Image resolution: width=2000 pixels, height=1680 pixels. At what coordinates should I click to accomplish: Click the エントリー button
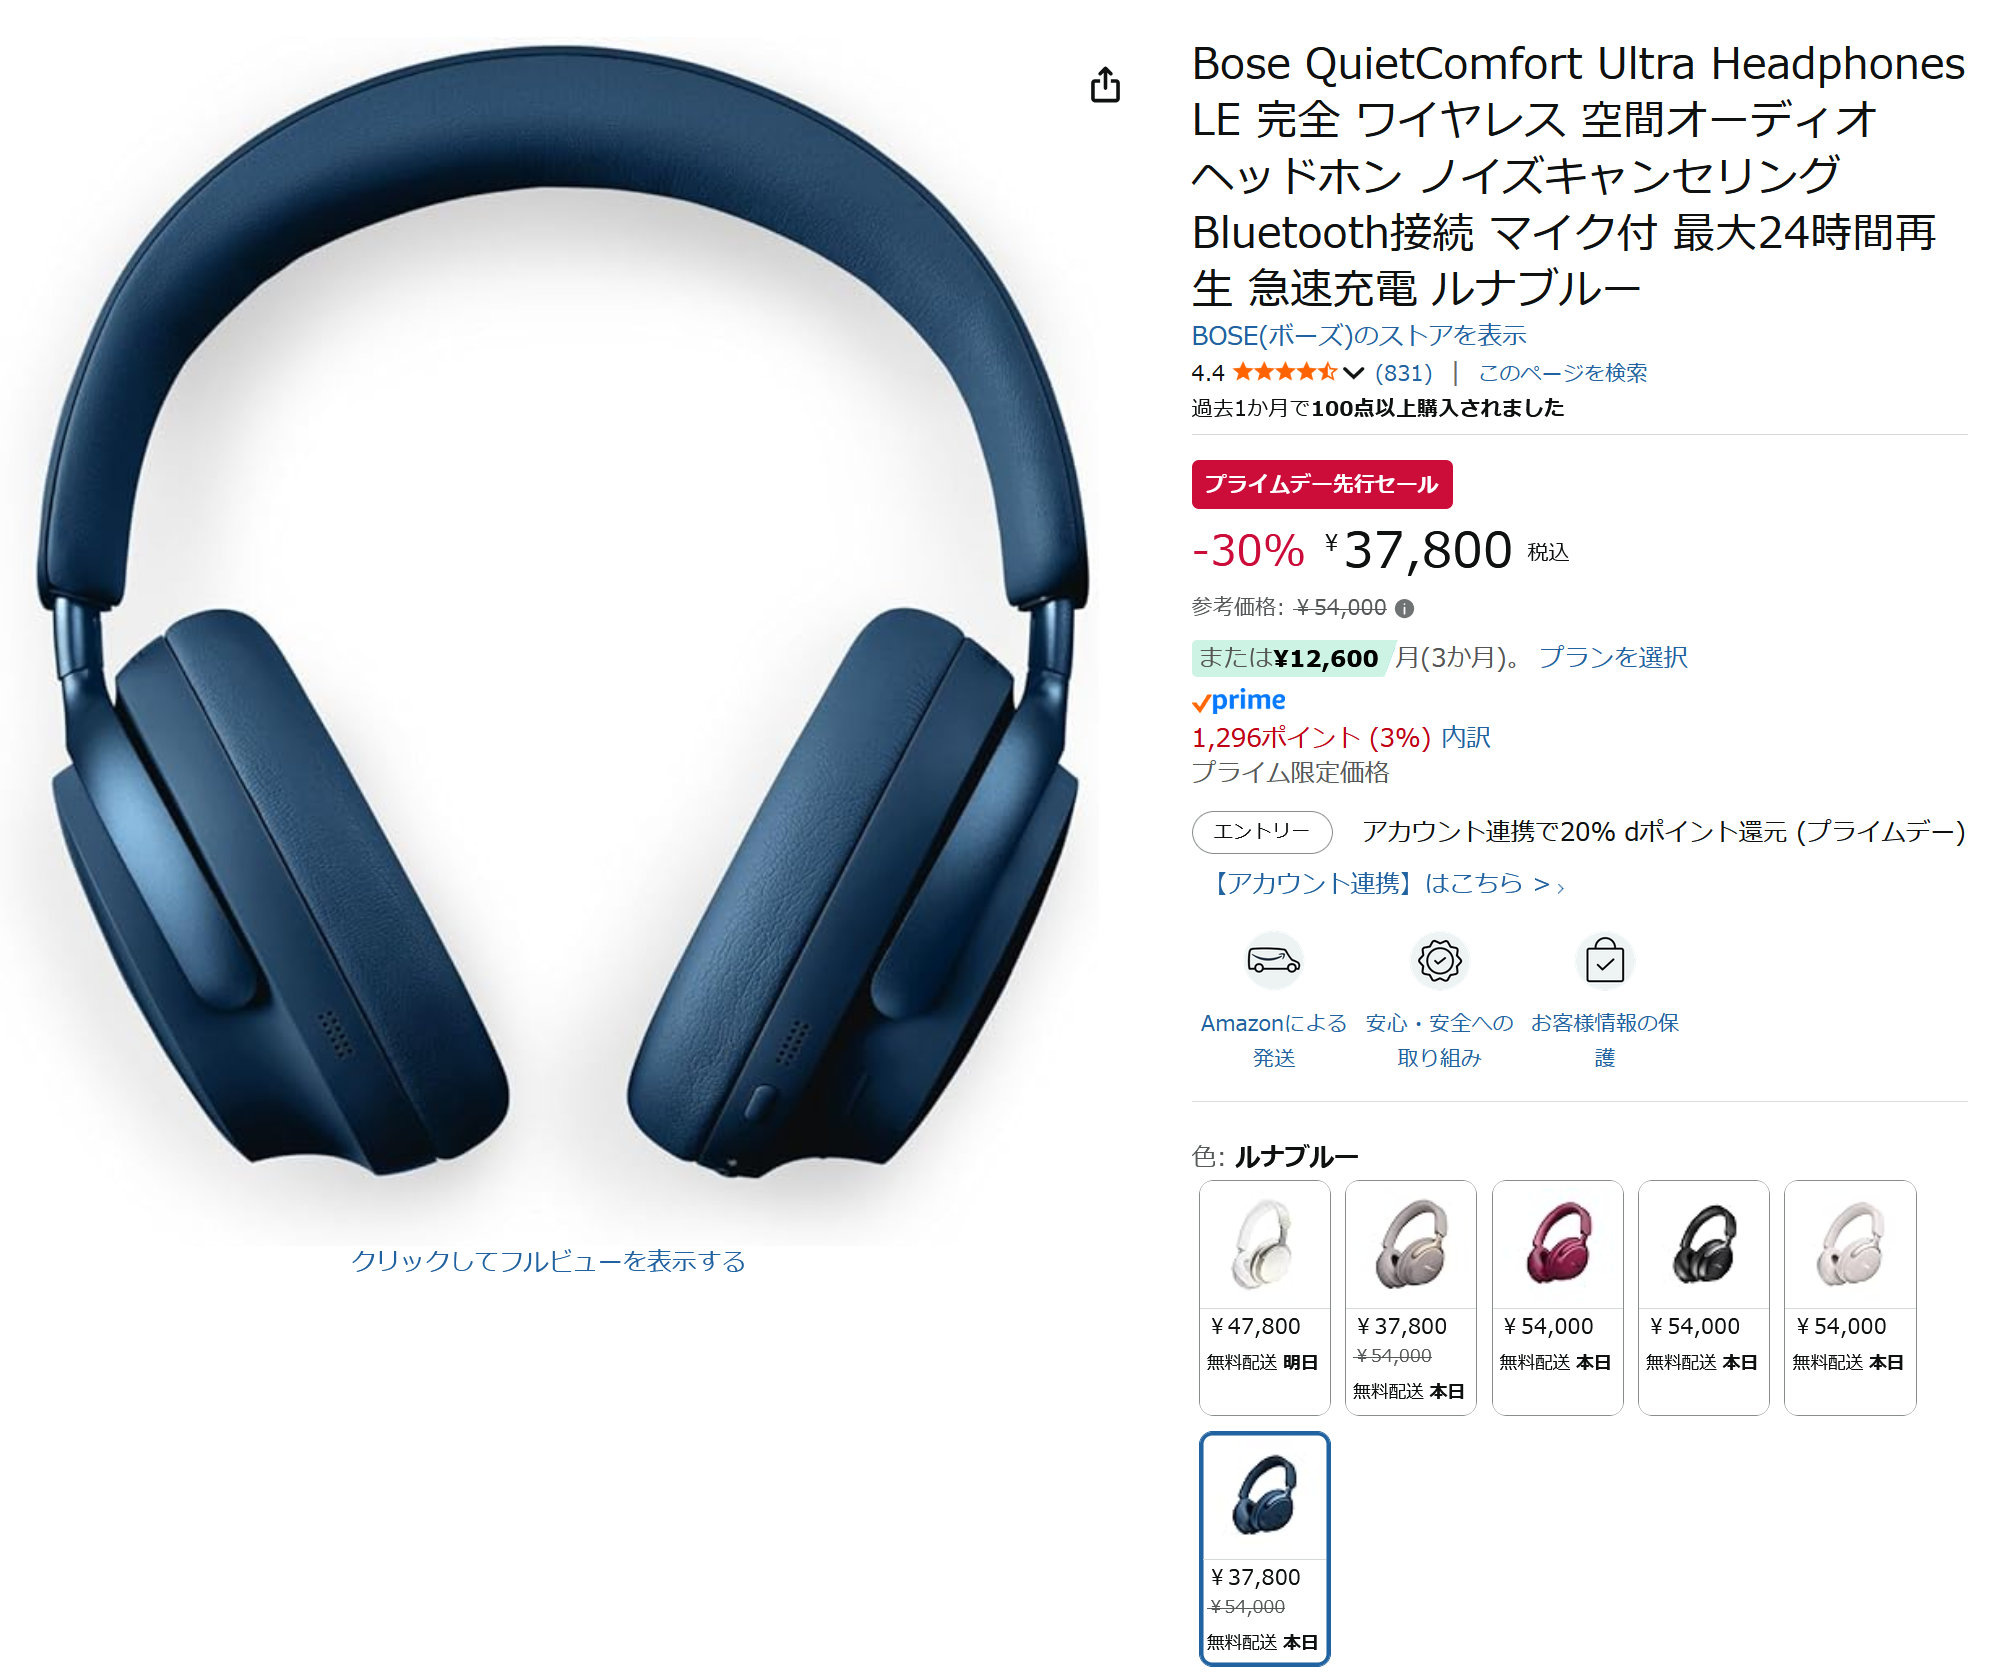click(x=1261, y=832)
